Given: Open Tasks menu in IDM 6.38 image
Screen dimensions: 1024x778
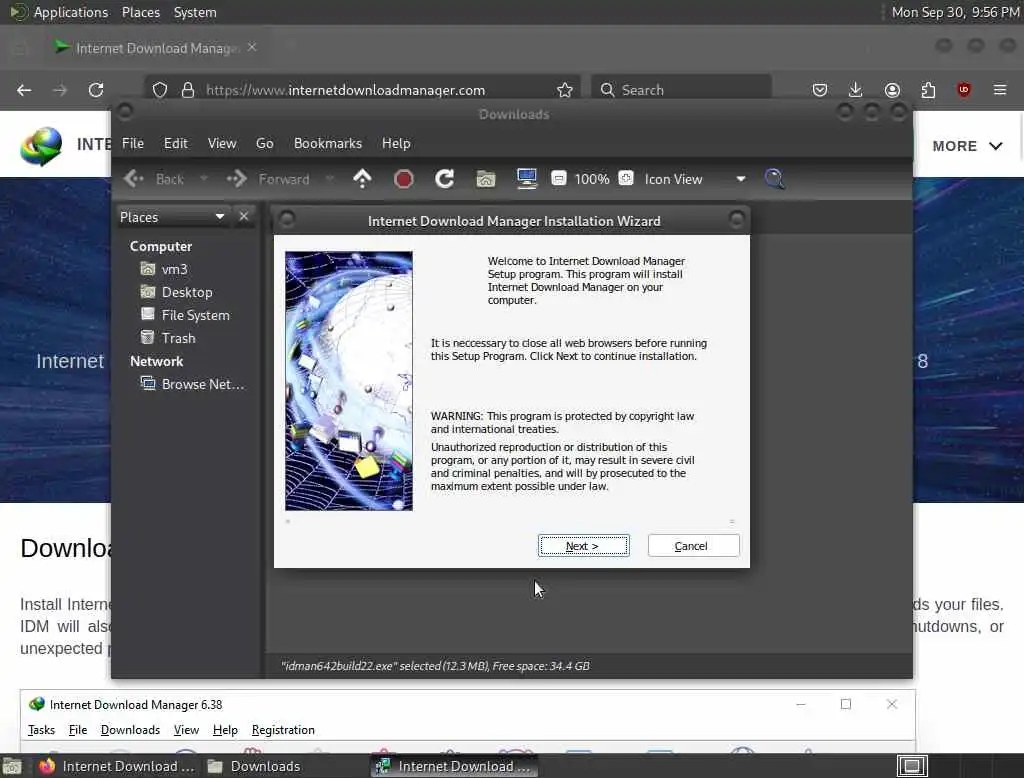Looking at the screenshot, I should click(41, 730).
